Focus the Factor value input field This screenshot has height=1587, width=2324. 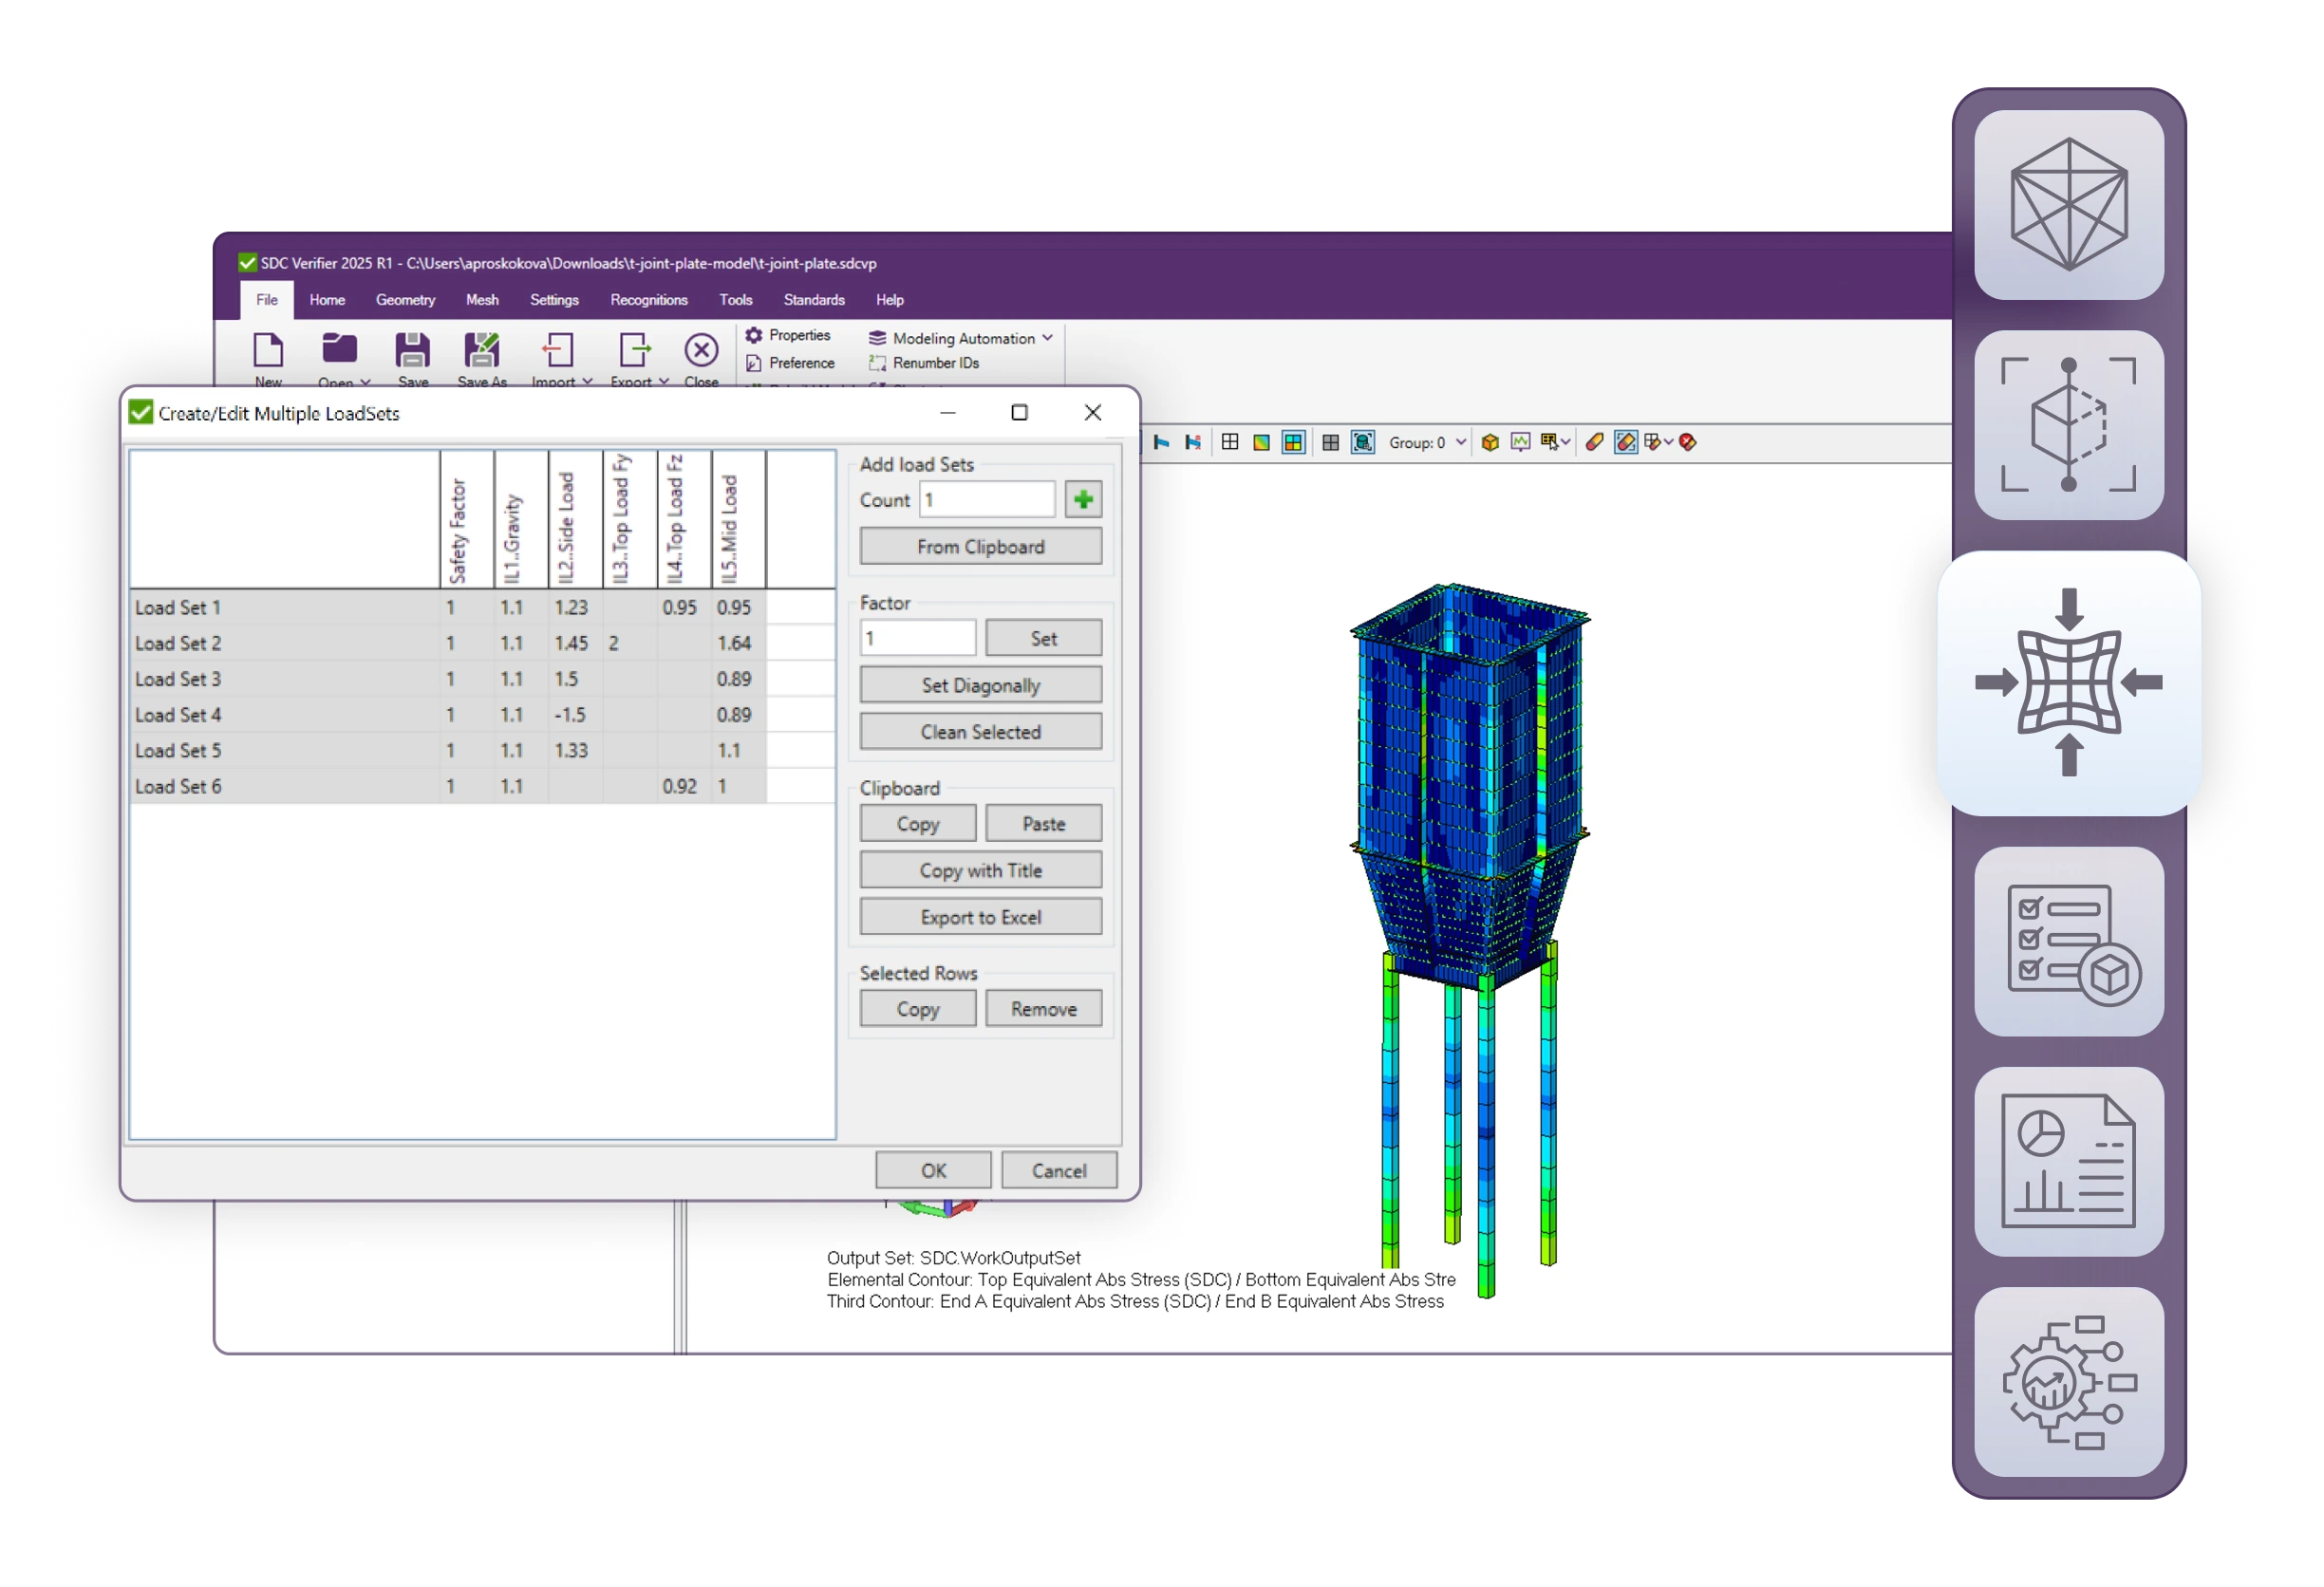917,638
